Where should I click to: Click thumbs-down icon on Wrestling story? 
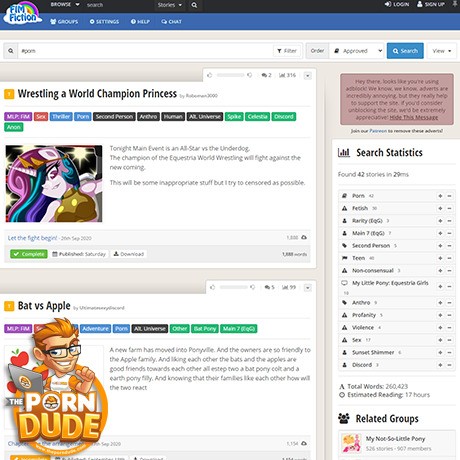[x=249, y=75]
